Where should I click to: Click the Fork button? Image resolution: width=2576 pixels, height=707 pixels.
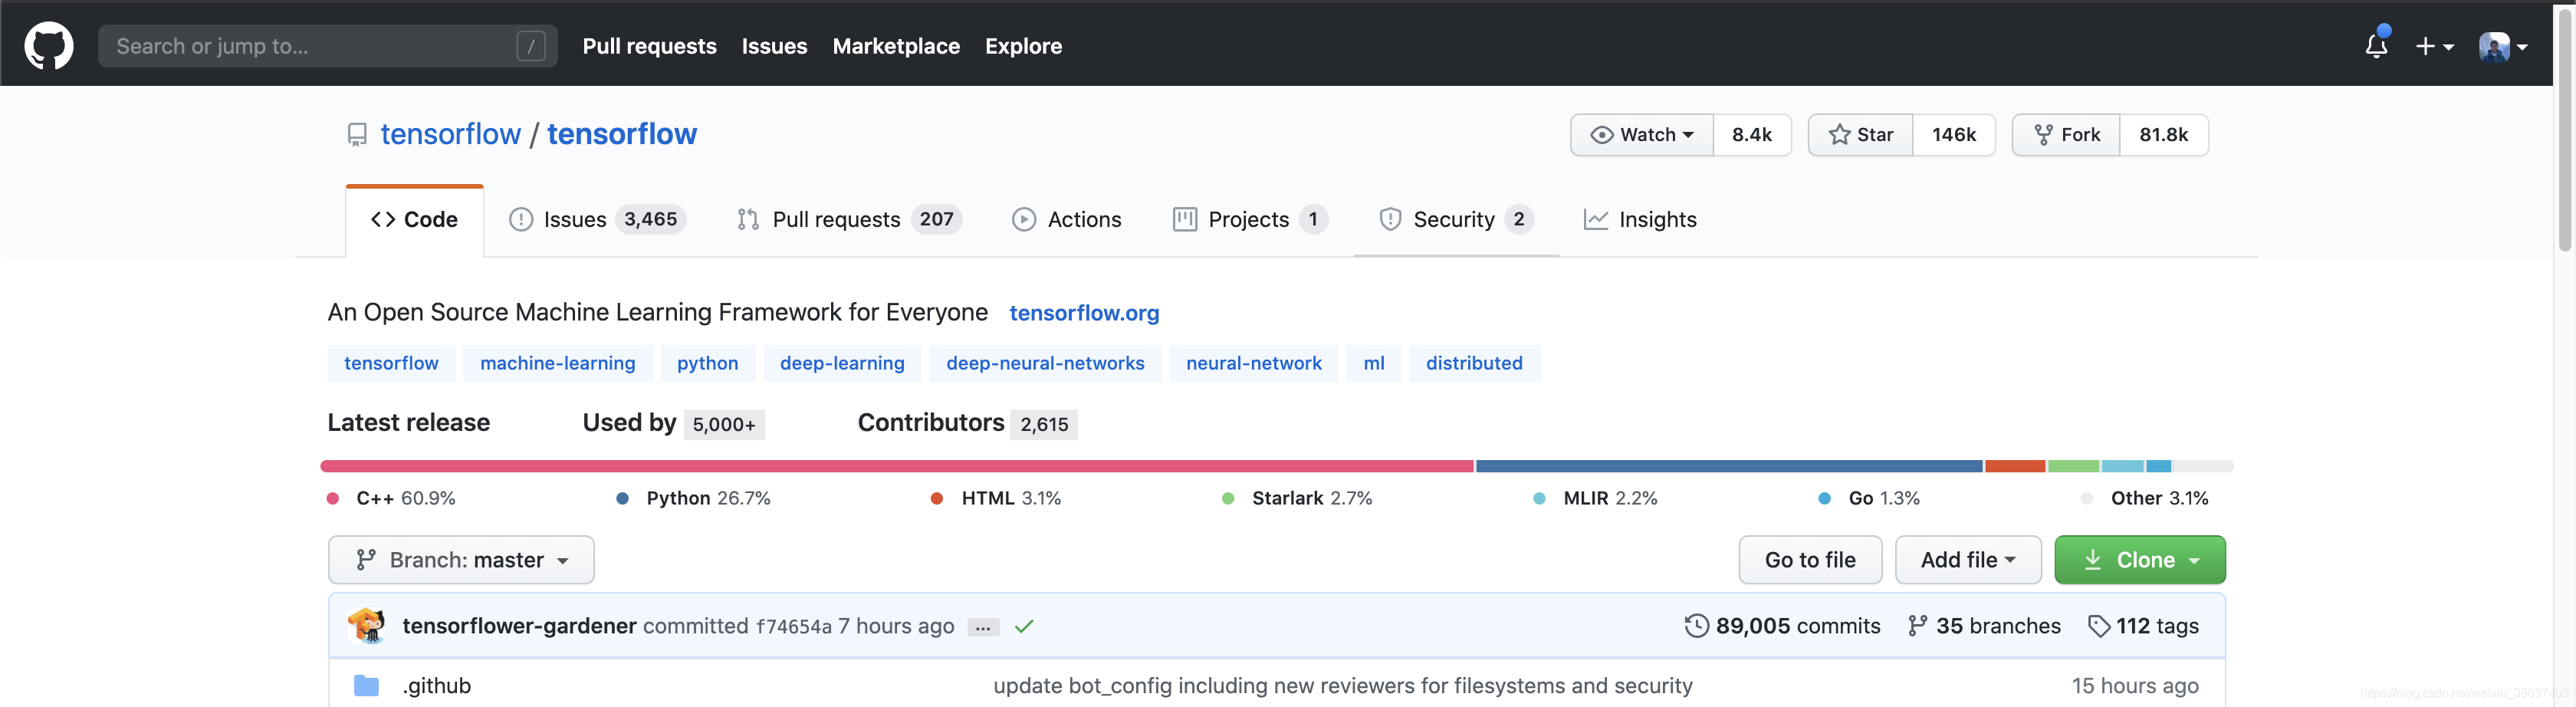(2066, 135)
